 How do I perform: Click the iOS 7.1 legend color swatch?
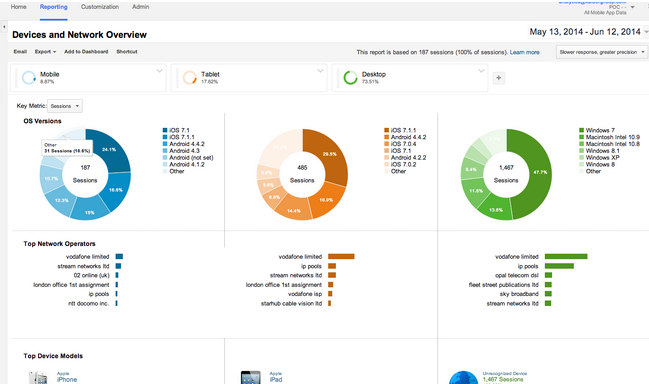(165, 130)
